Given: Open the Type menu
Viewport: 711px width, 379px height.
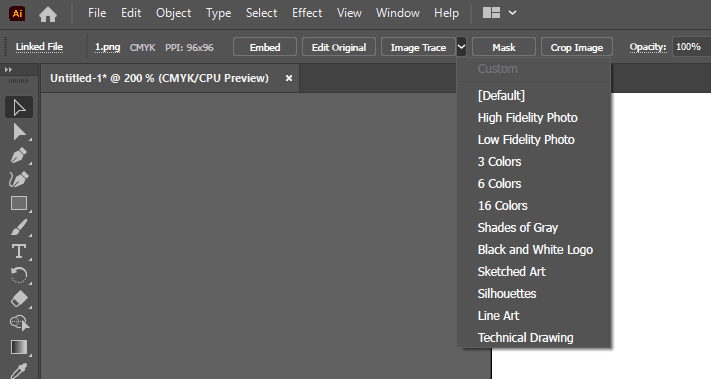Looking at the screenshot, I should [219, 13].
